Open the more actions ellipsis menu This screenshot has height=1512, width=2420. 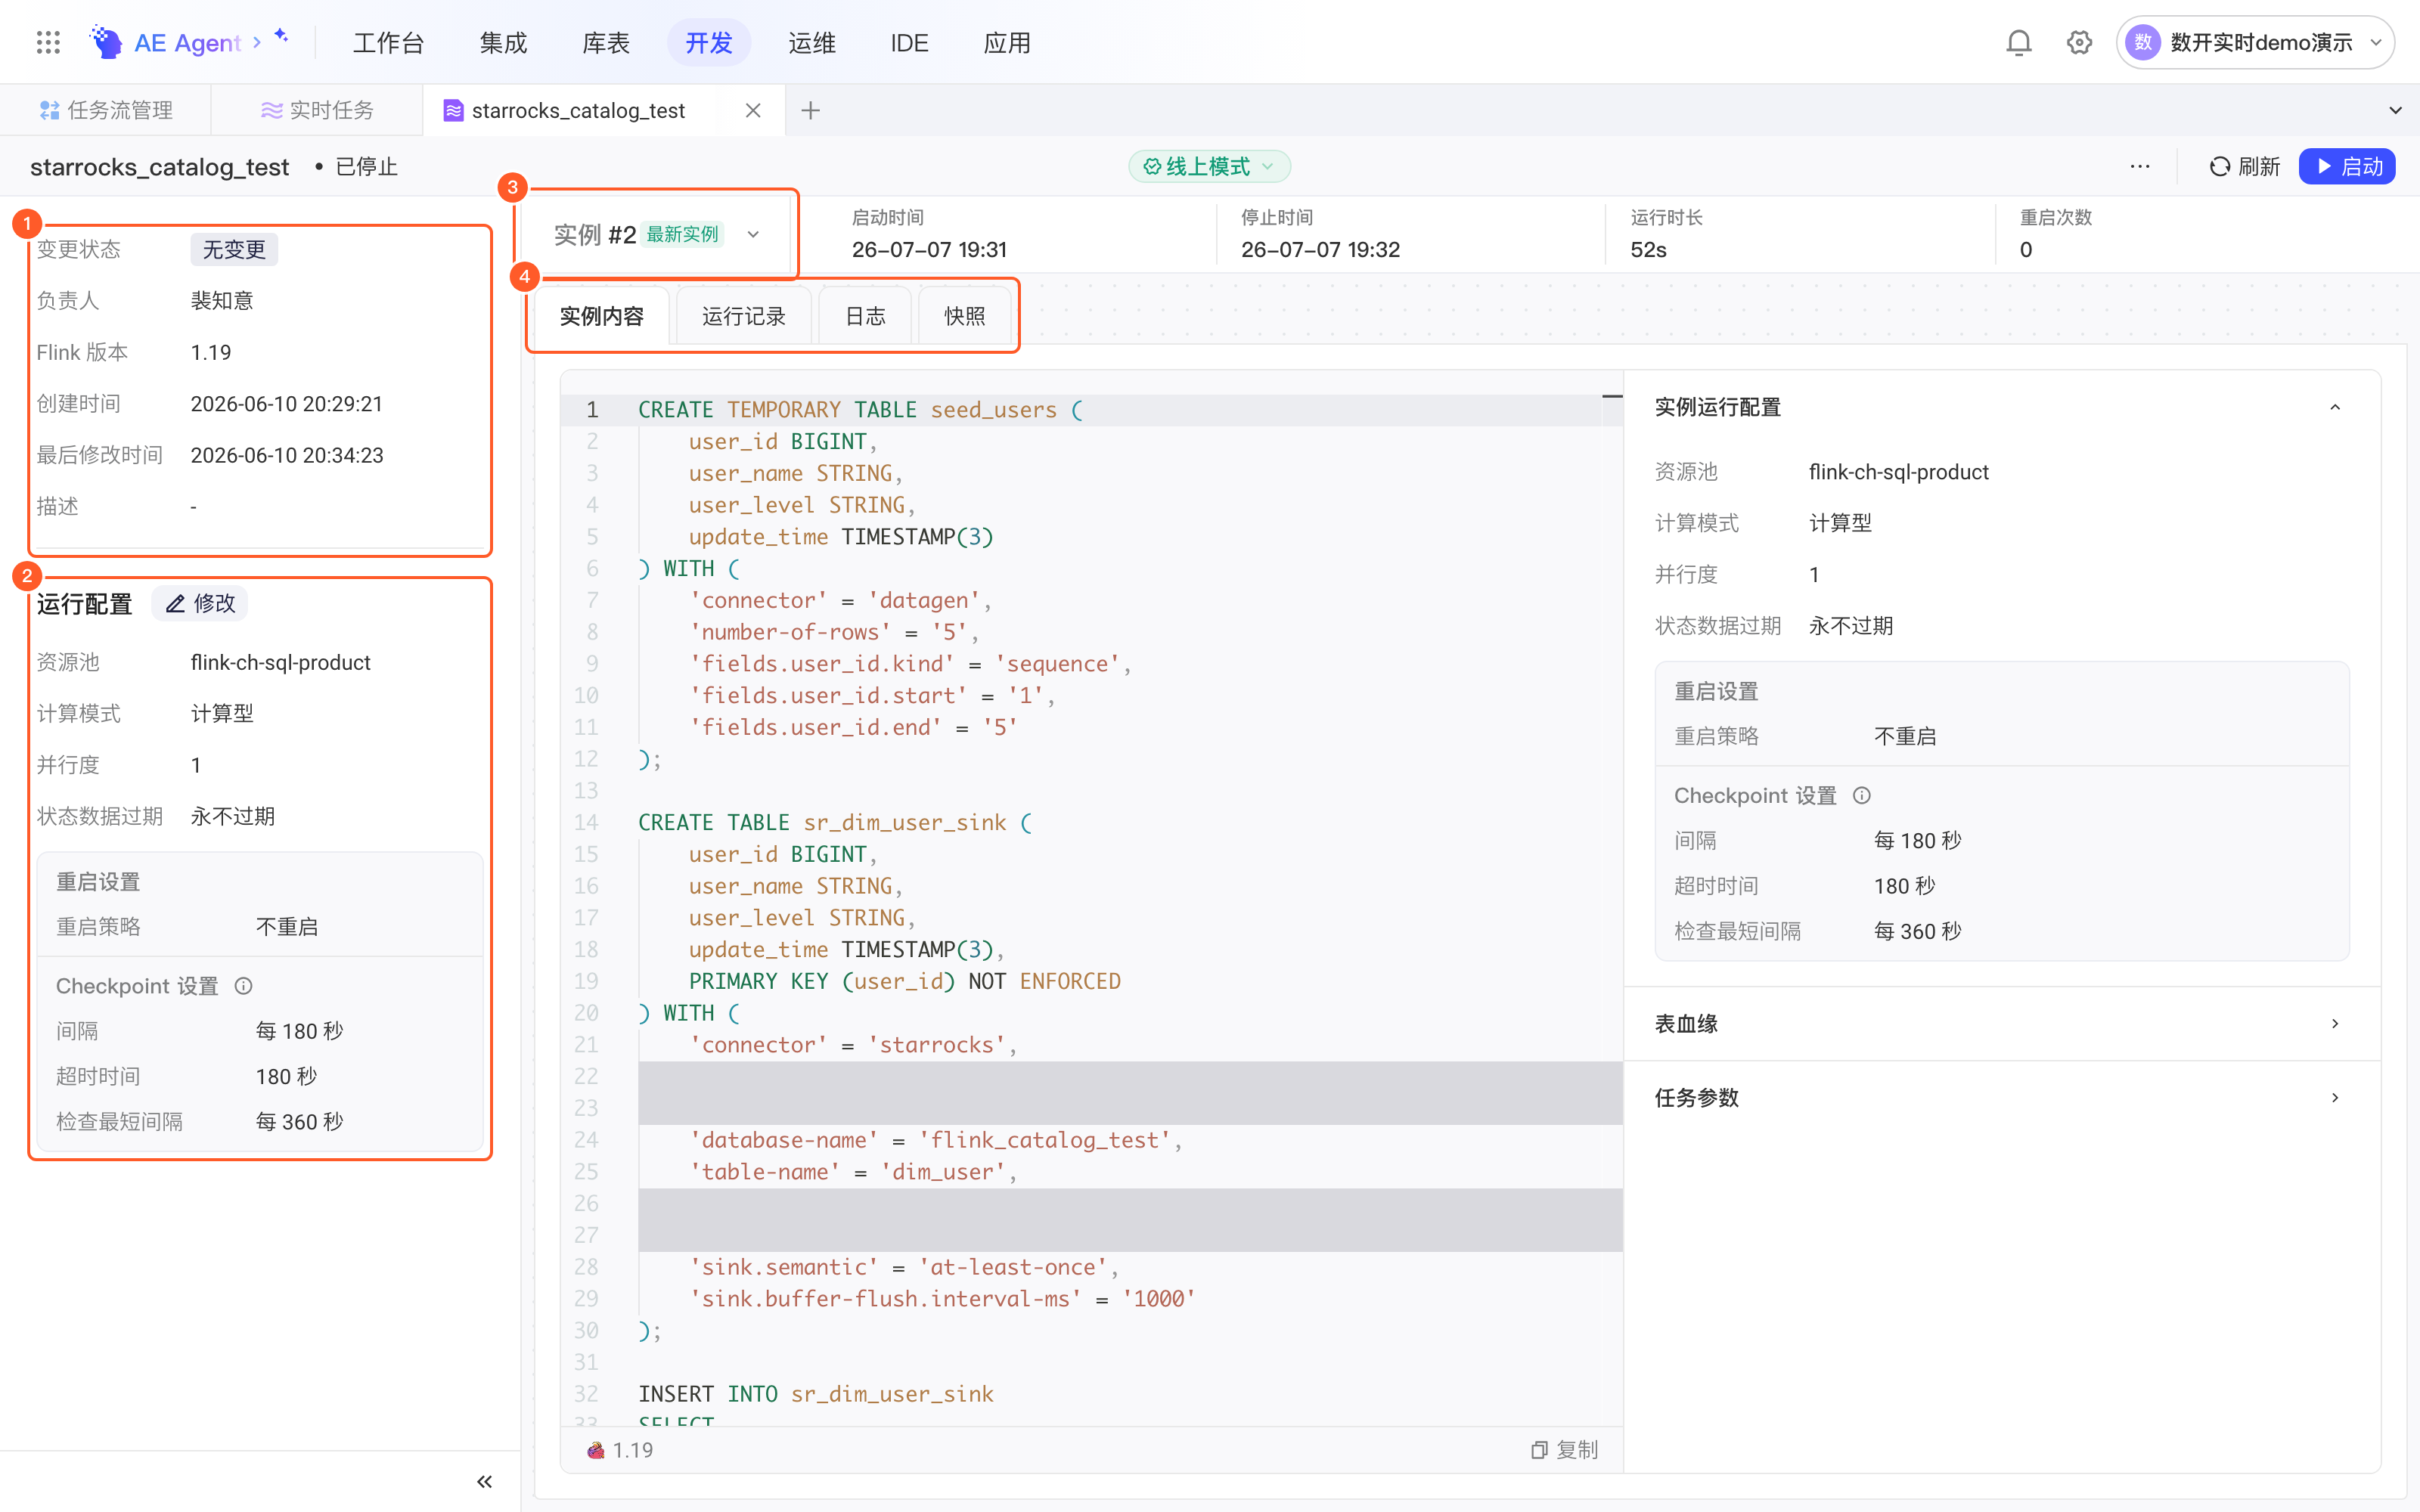coord(2140,166)
